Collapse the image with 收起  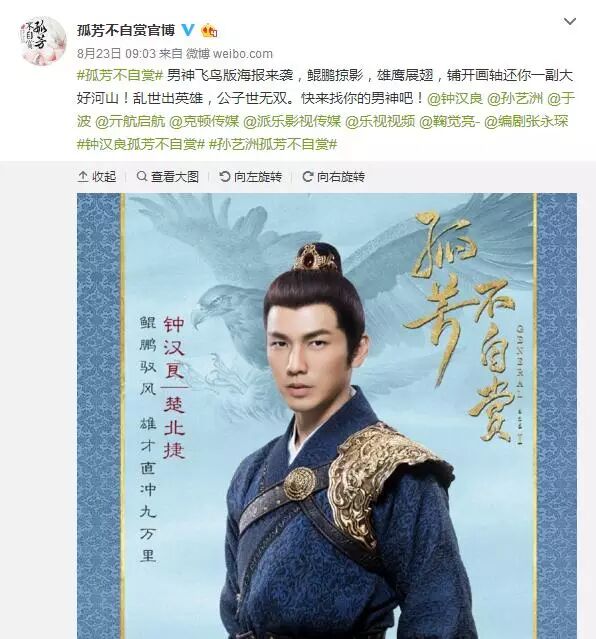coord(97,176)
